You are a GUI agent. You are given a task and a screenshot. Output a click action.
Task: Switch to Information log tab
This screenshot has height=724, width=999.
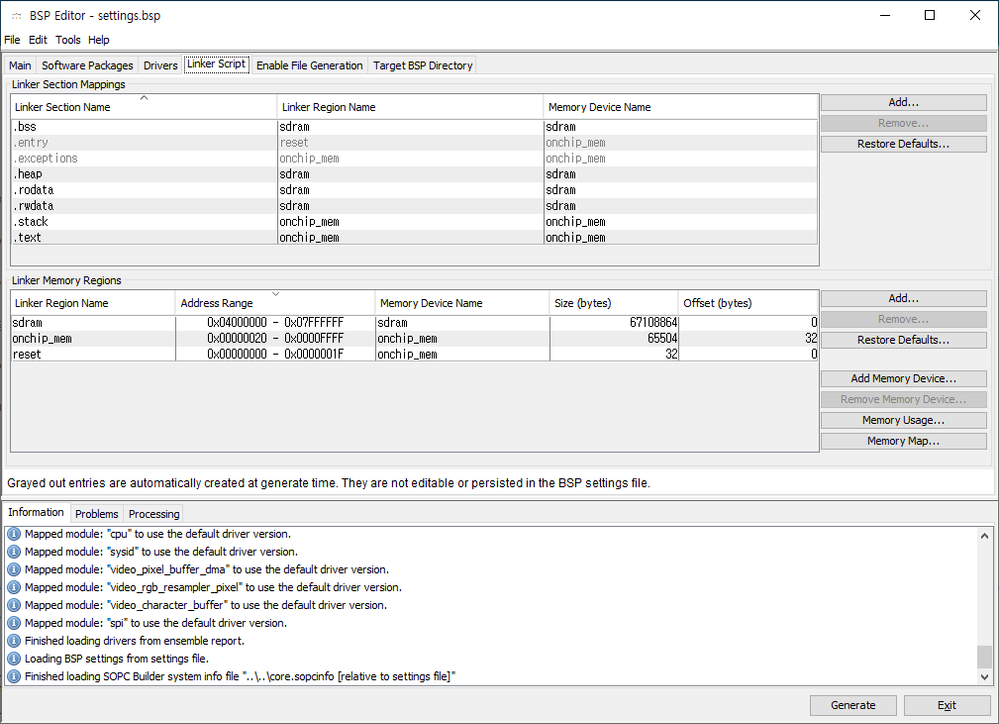coord(36,512)
